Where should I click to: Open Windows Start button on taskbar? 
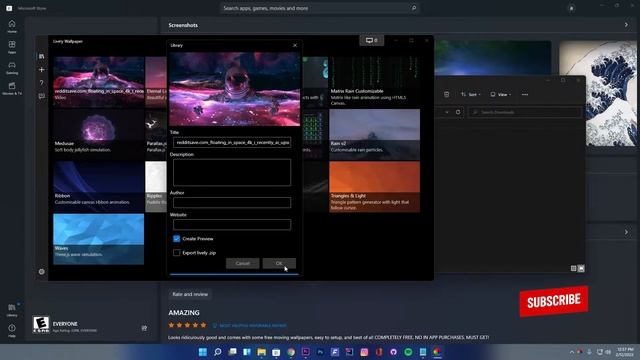point(202,352)
